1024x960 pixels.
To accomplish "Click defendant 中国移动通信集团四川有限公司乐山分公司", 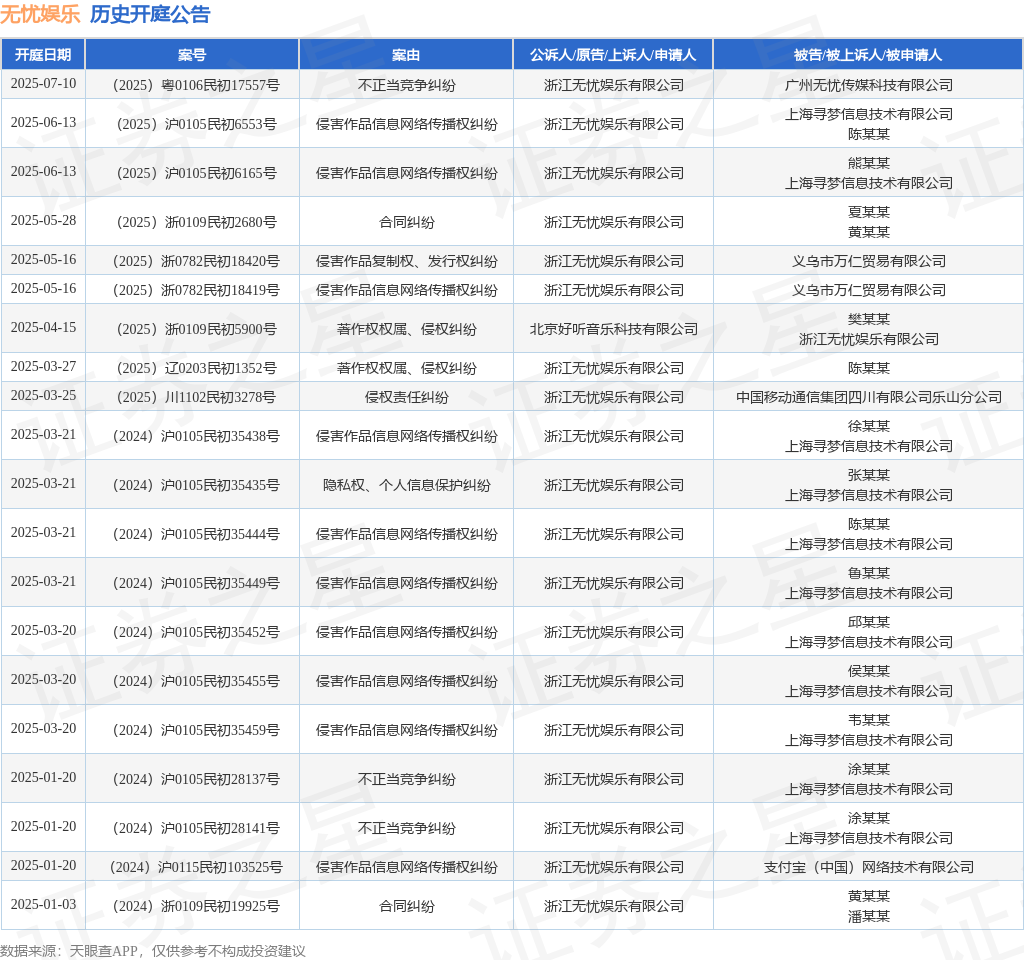I will tap(869, 397).
